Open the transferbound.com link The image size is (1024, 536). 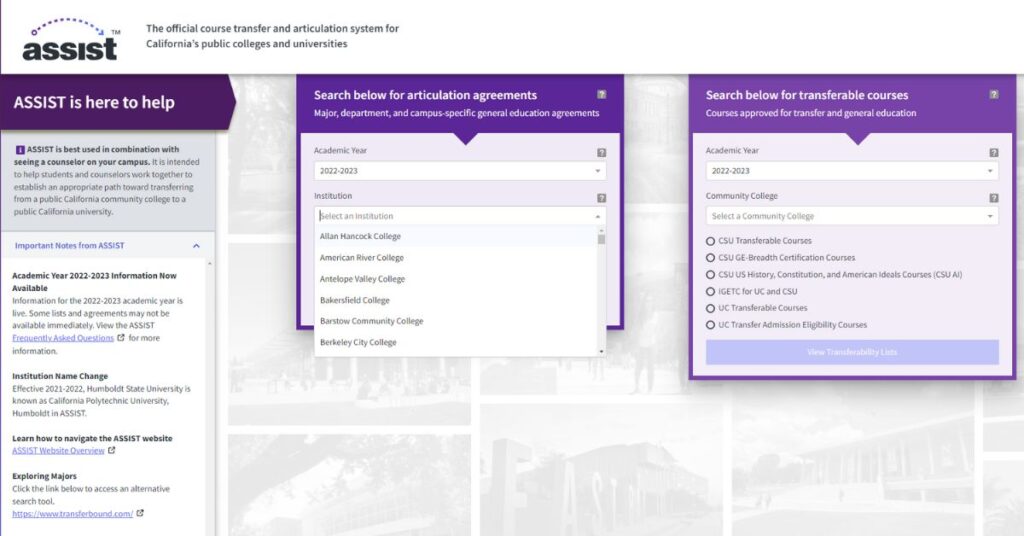(72, 514)
